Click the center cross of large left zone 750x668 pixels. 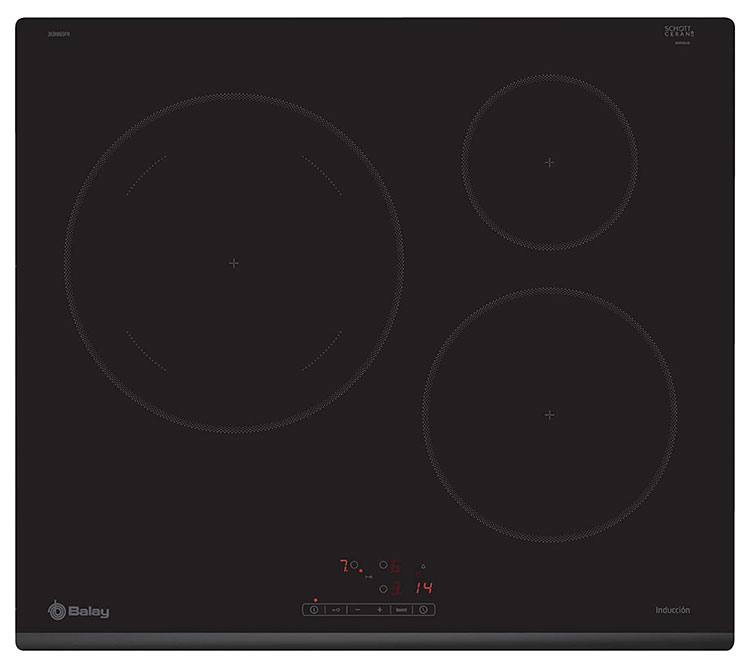(233, 263)
